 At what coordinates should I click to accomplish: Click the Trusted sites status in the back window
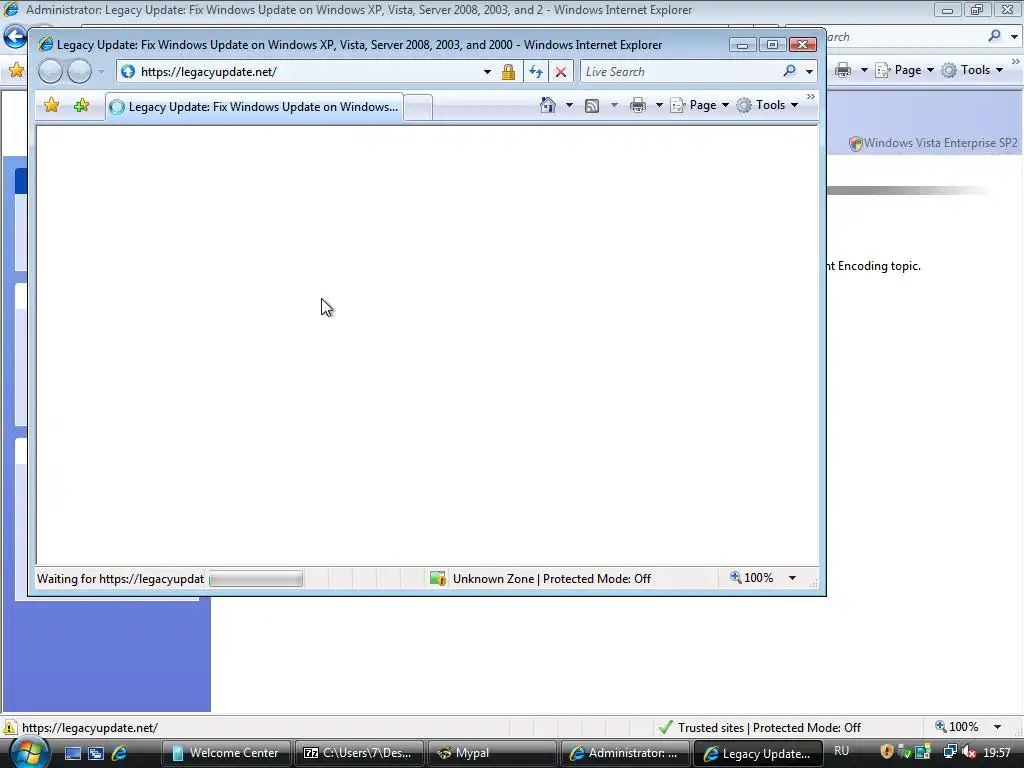(x=759, y=728)
